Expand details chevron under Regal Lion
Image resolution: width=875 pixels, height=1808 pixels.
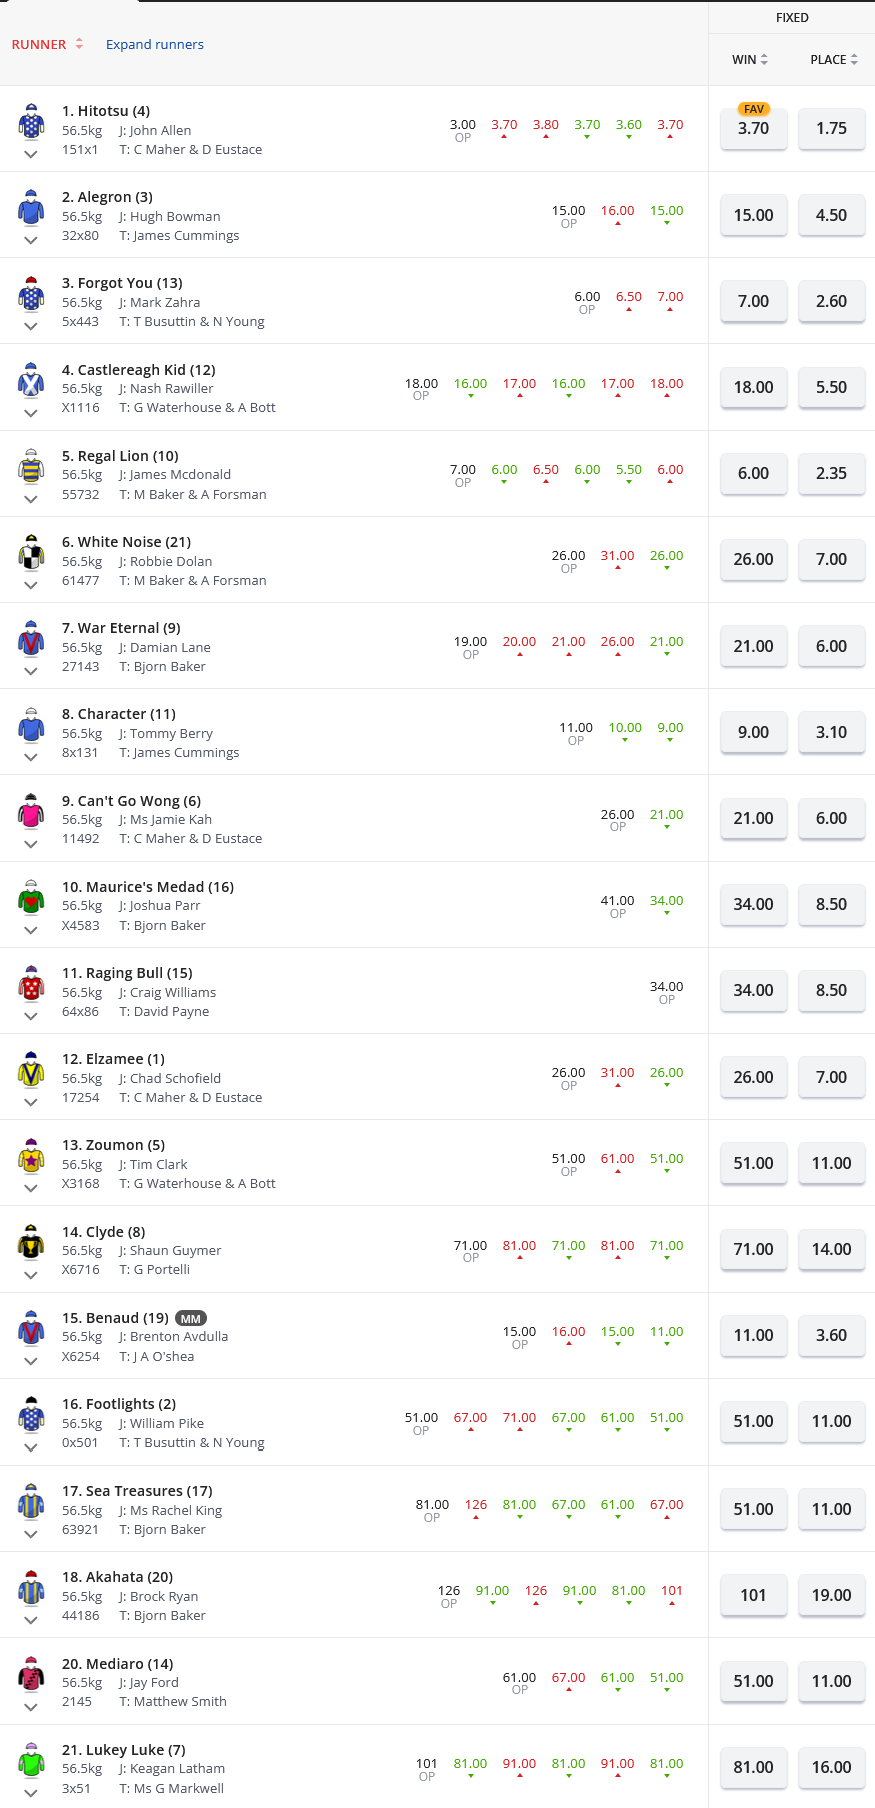click(x=31, y=499)
